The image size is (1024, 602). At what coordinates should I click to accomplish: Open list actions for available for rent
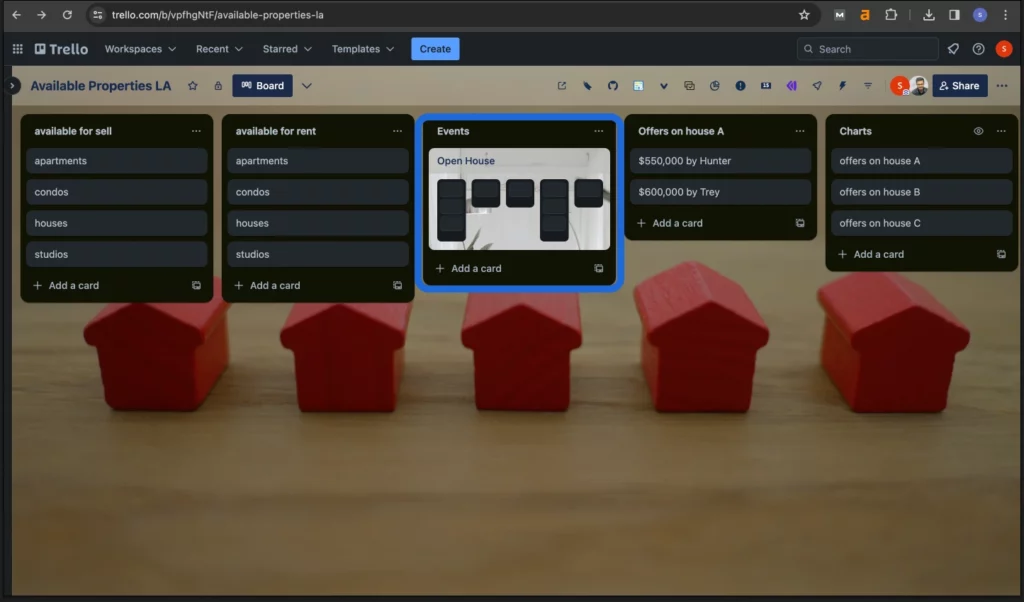(x=397, y=131)
